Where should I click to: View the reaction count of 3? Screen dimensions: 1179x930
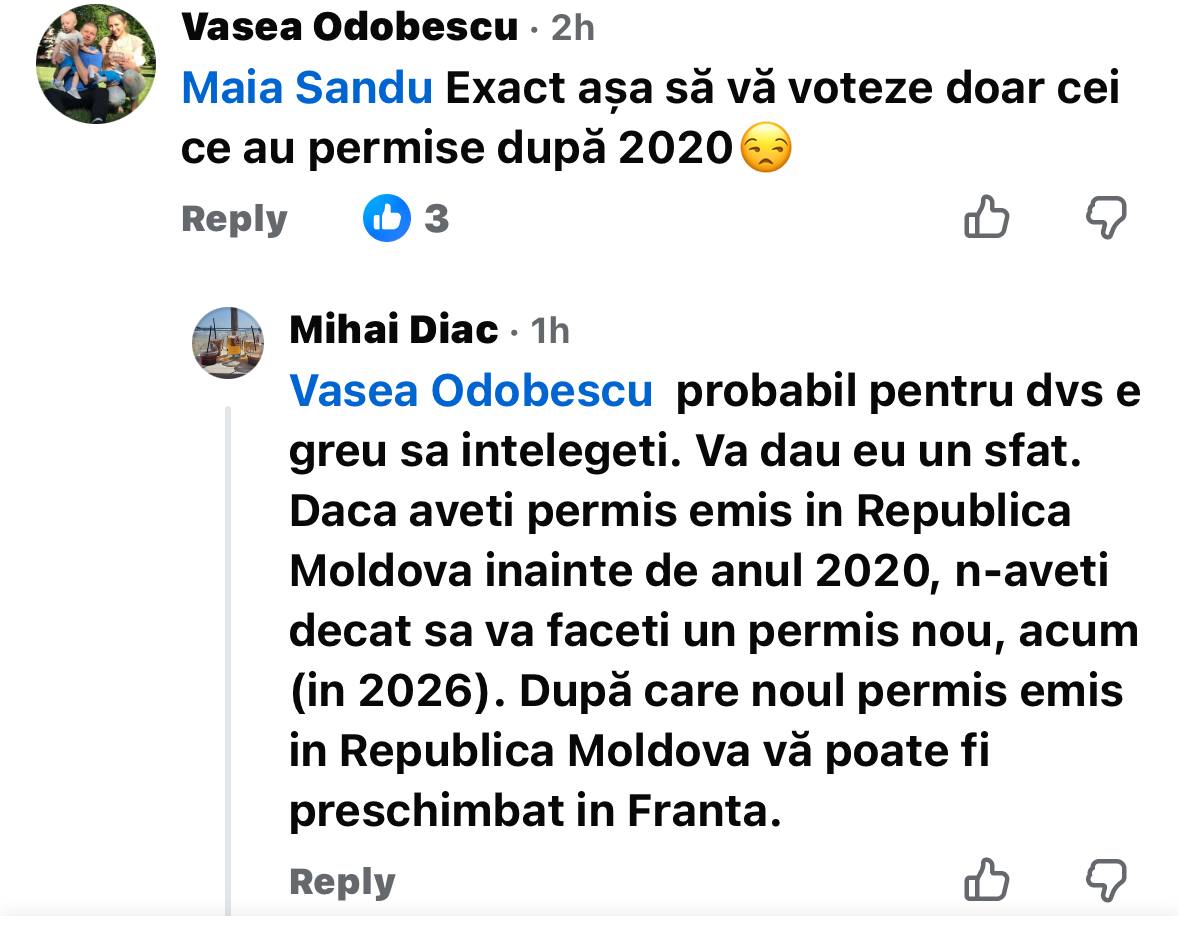coord(436,219)
